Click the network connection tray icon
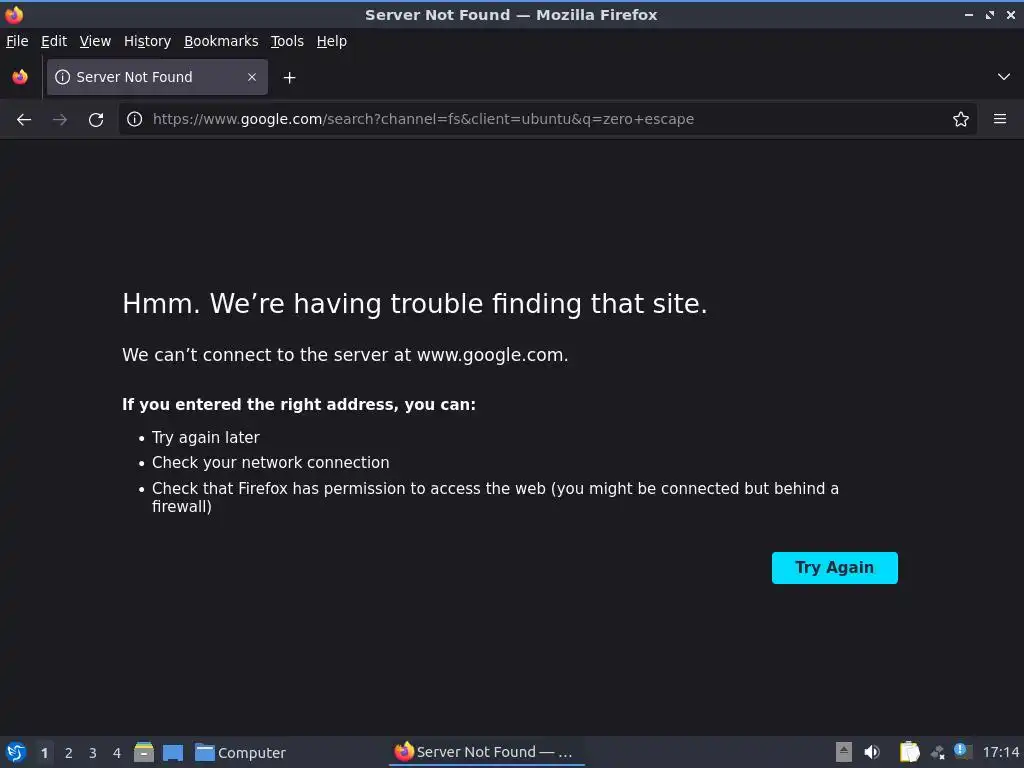Image resolution: width=1024 pixels, height=768 pixels. click(938, 752)
